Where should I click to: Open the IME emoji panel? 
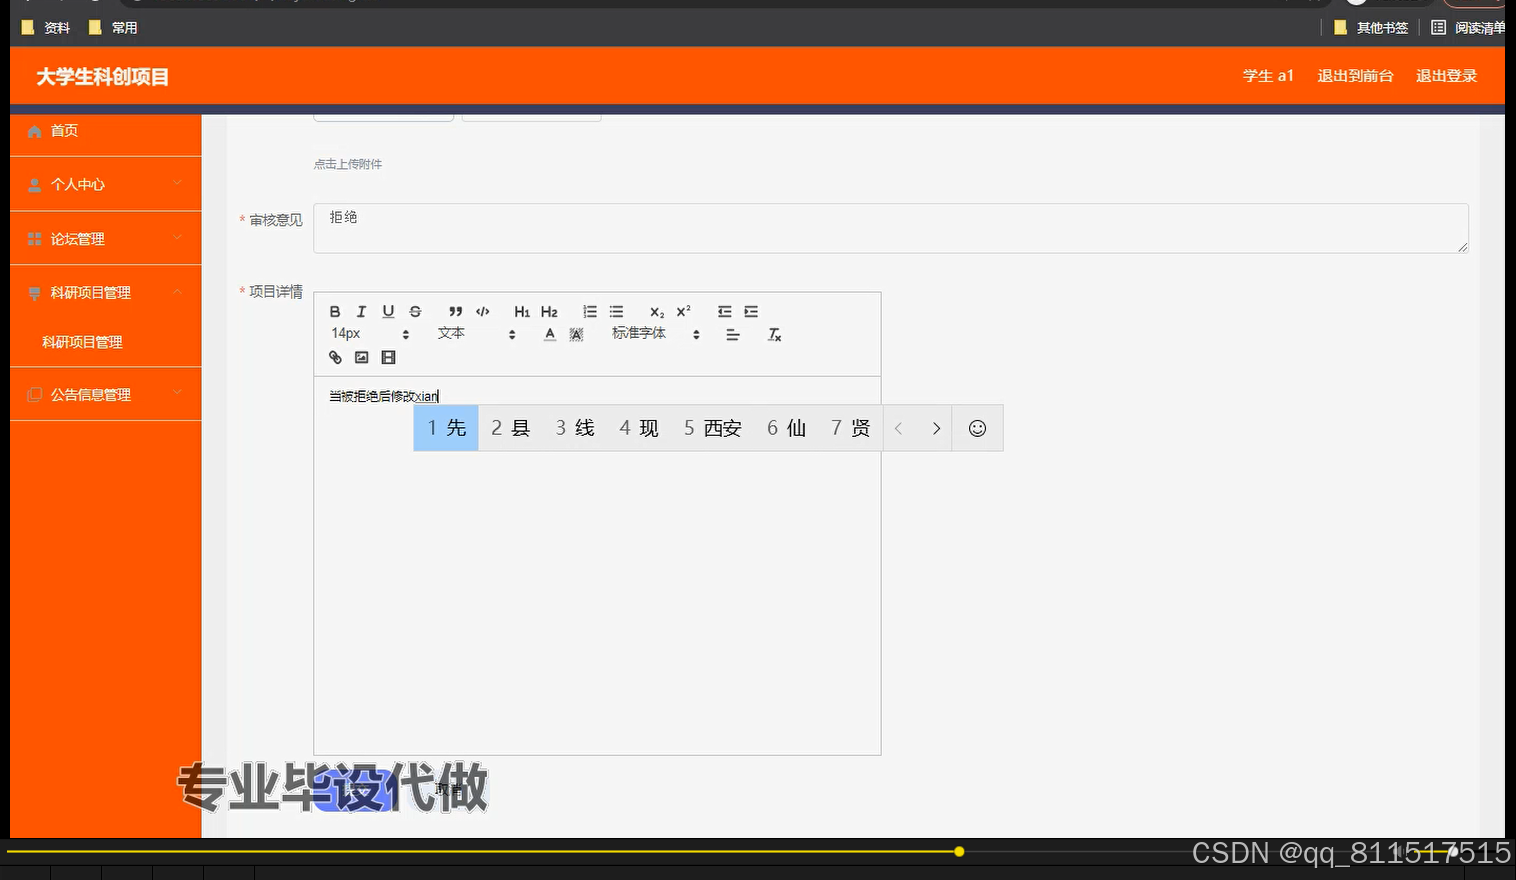pyautogui.click(x=977, y=428)
